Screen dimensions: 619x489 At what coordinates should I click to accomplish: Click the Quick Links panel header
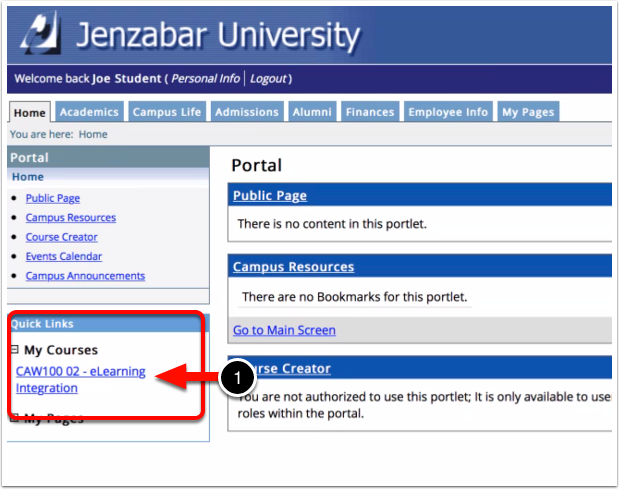click(107, 324)
